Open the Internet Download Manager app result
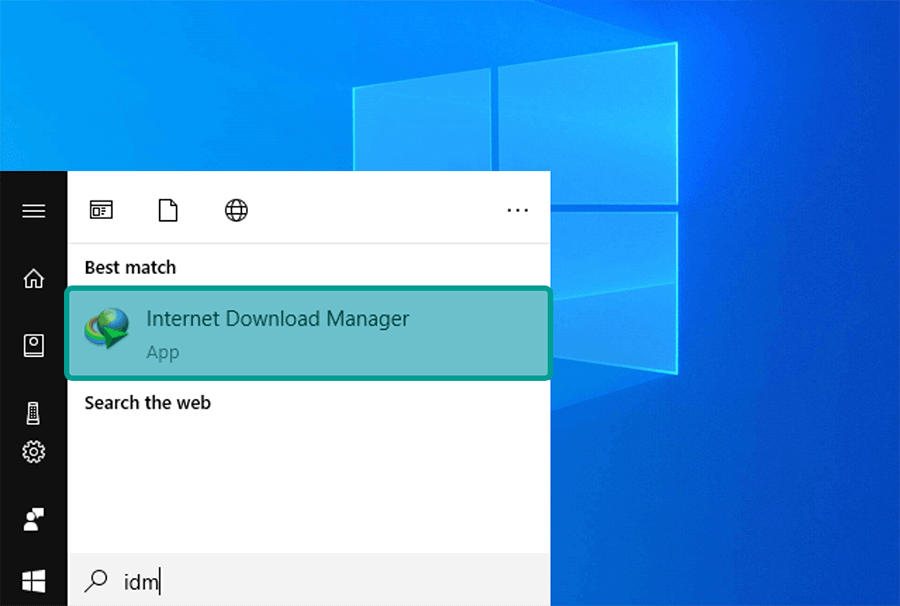The width and height of the screenshot is (900, 606). pos(309,333)
